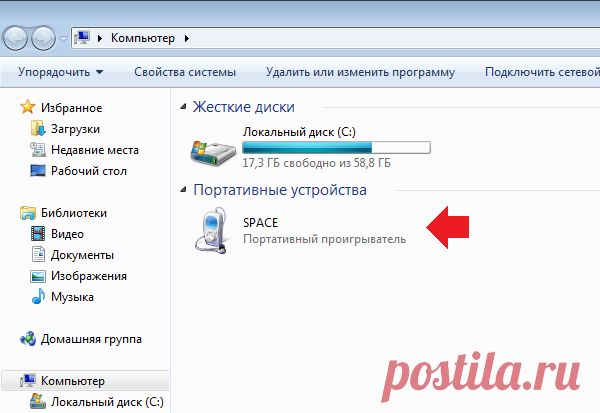600x413 pixels.
Task: Click the Библиотеки folder icon
Action: pyautogui.click(x=28, y=213)
